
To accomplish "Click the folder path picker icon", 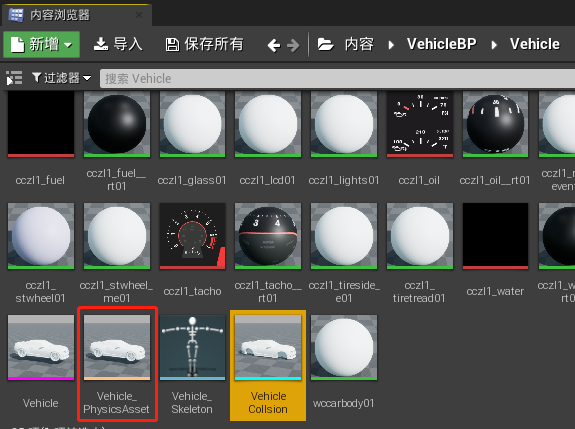I will tap(325, 44).
